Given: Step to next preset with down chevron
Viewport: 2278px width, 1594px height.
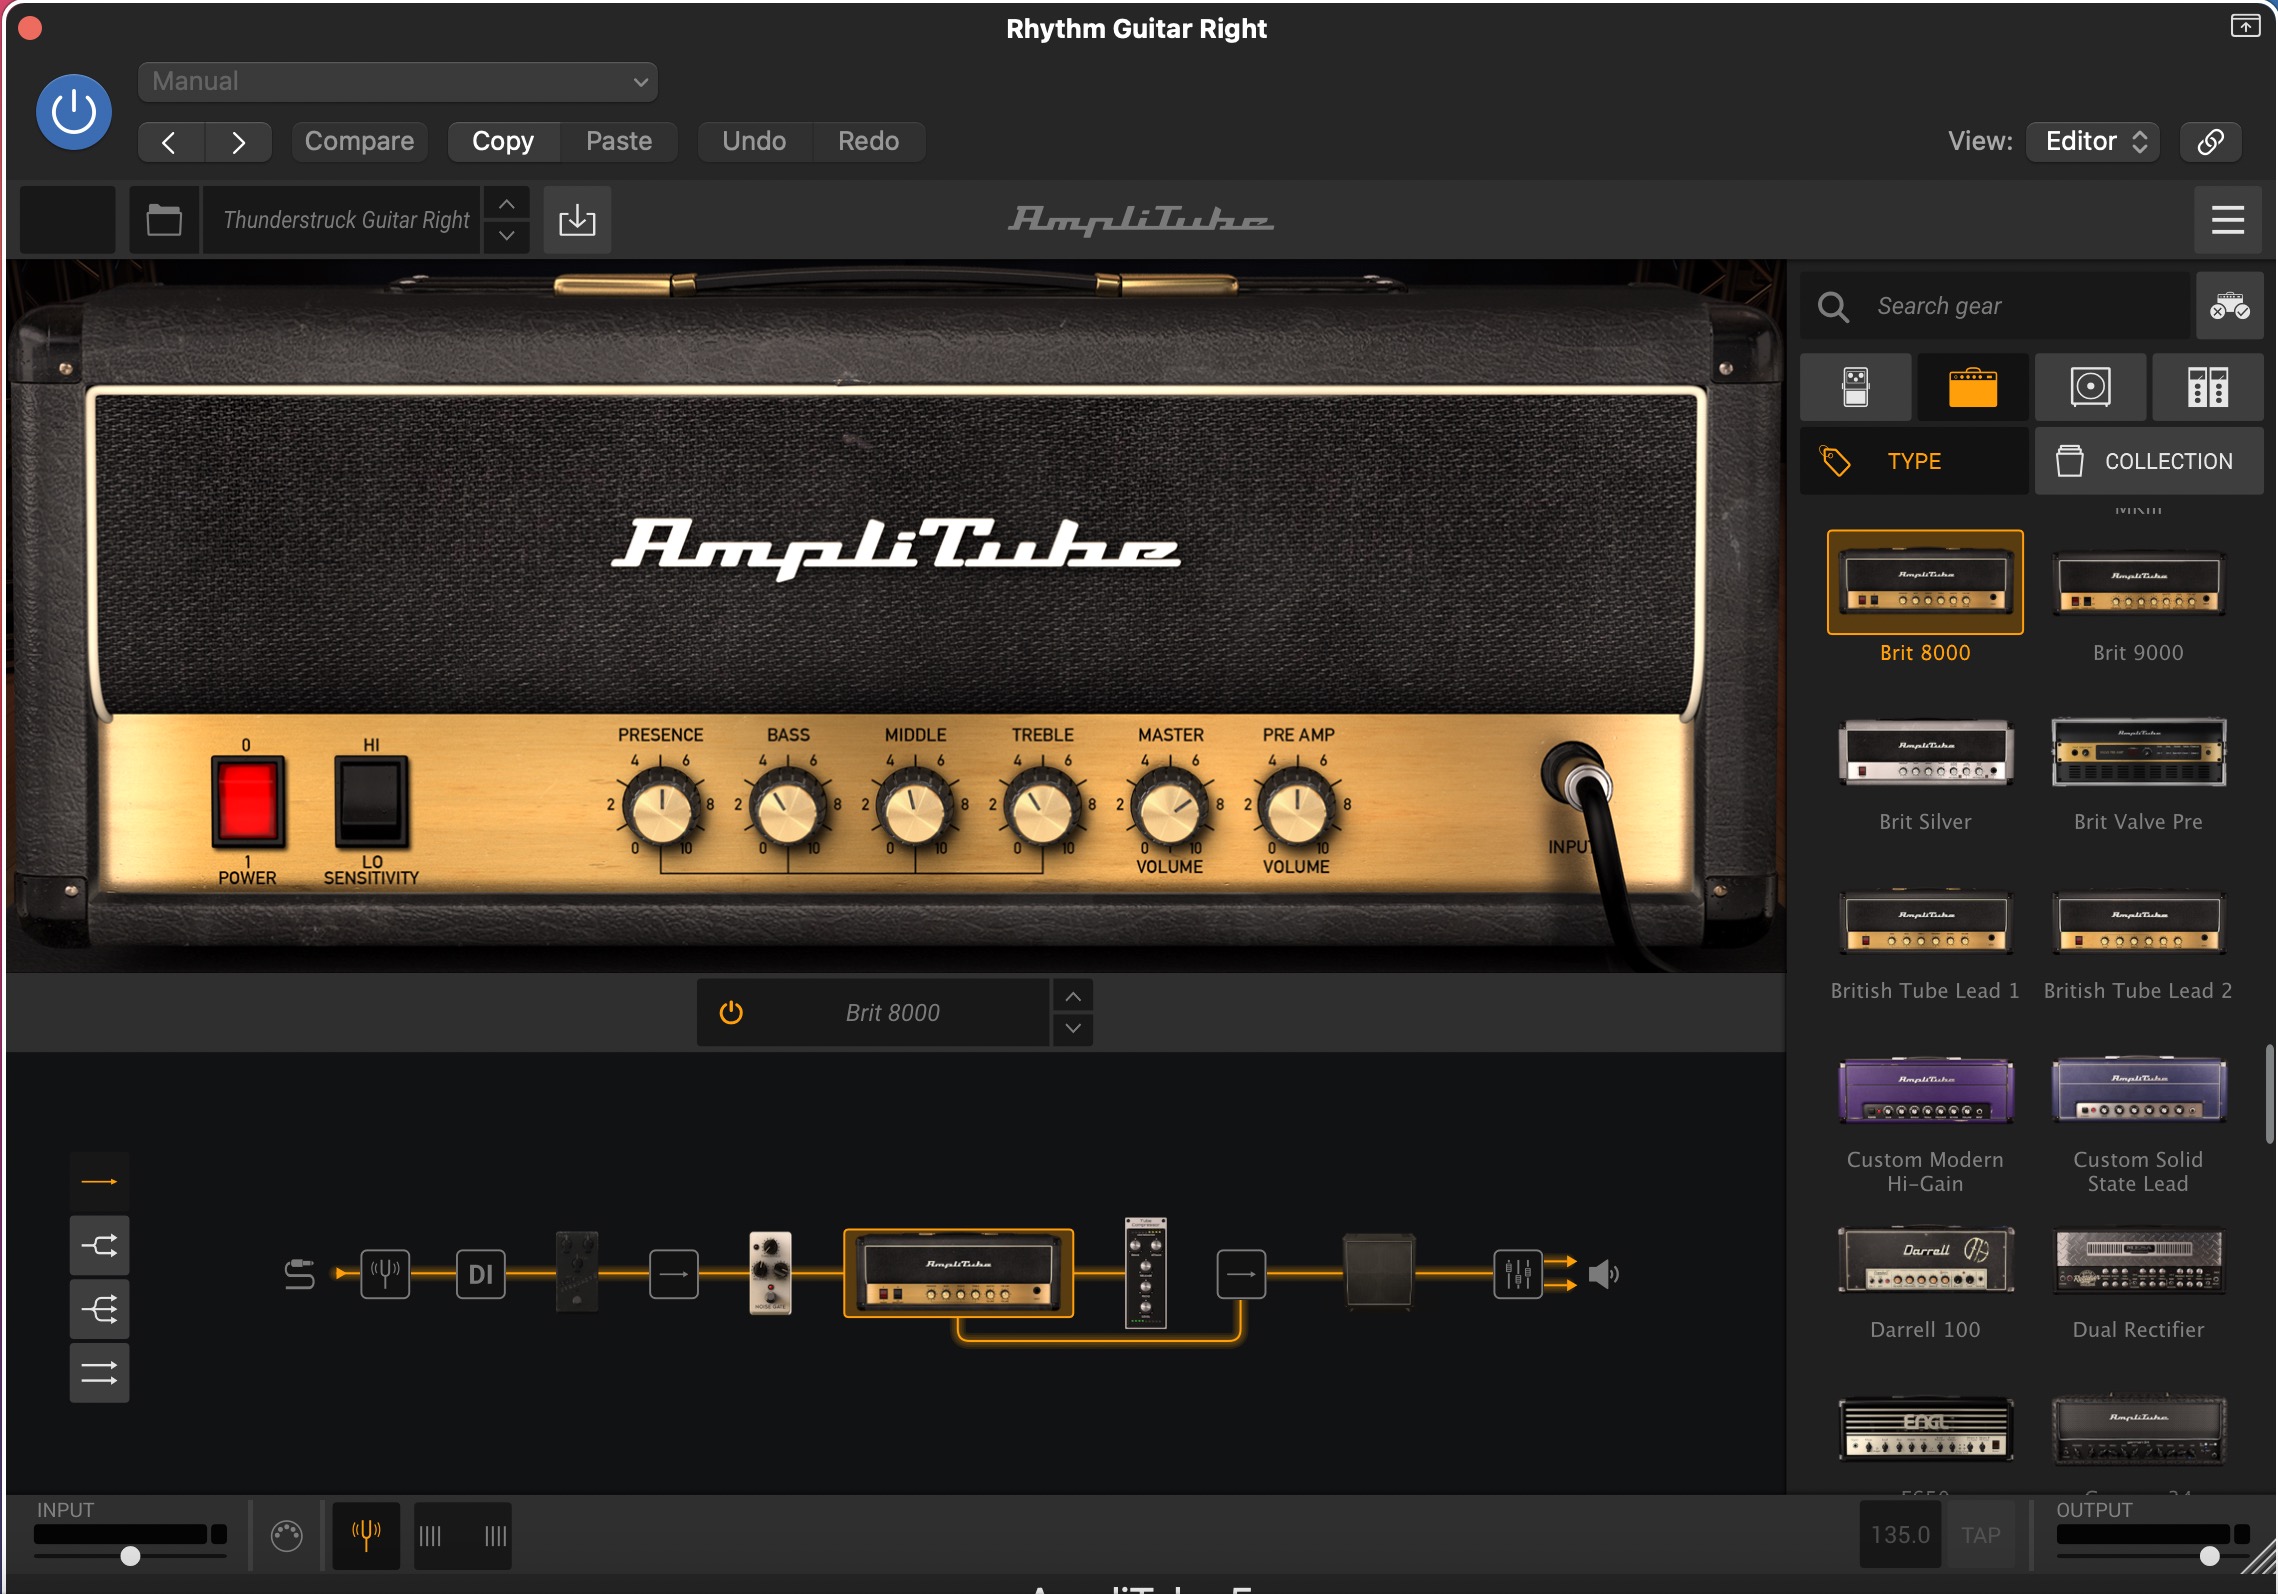Looking at the screenshot, I should point(507,236).
